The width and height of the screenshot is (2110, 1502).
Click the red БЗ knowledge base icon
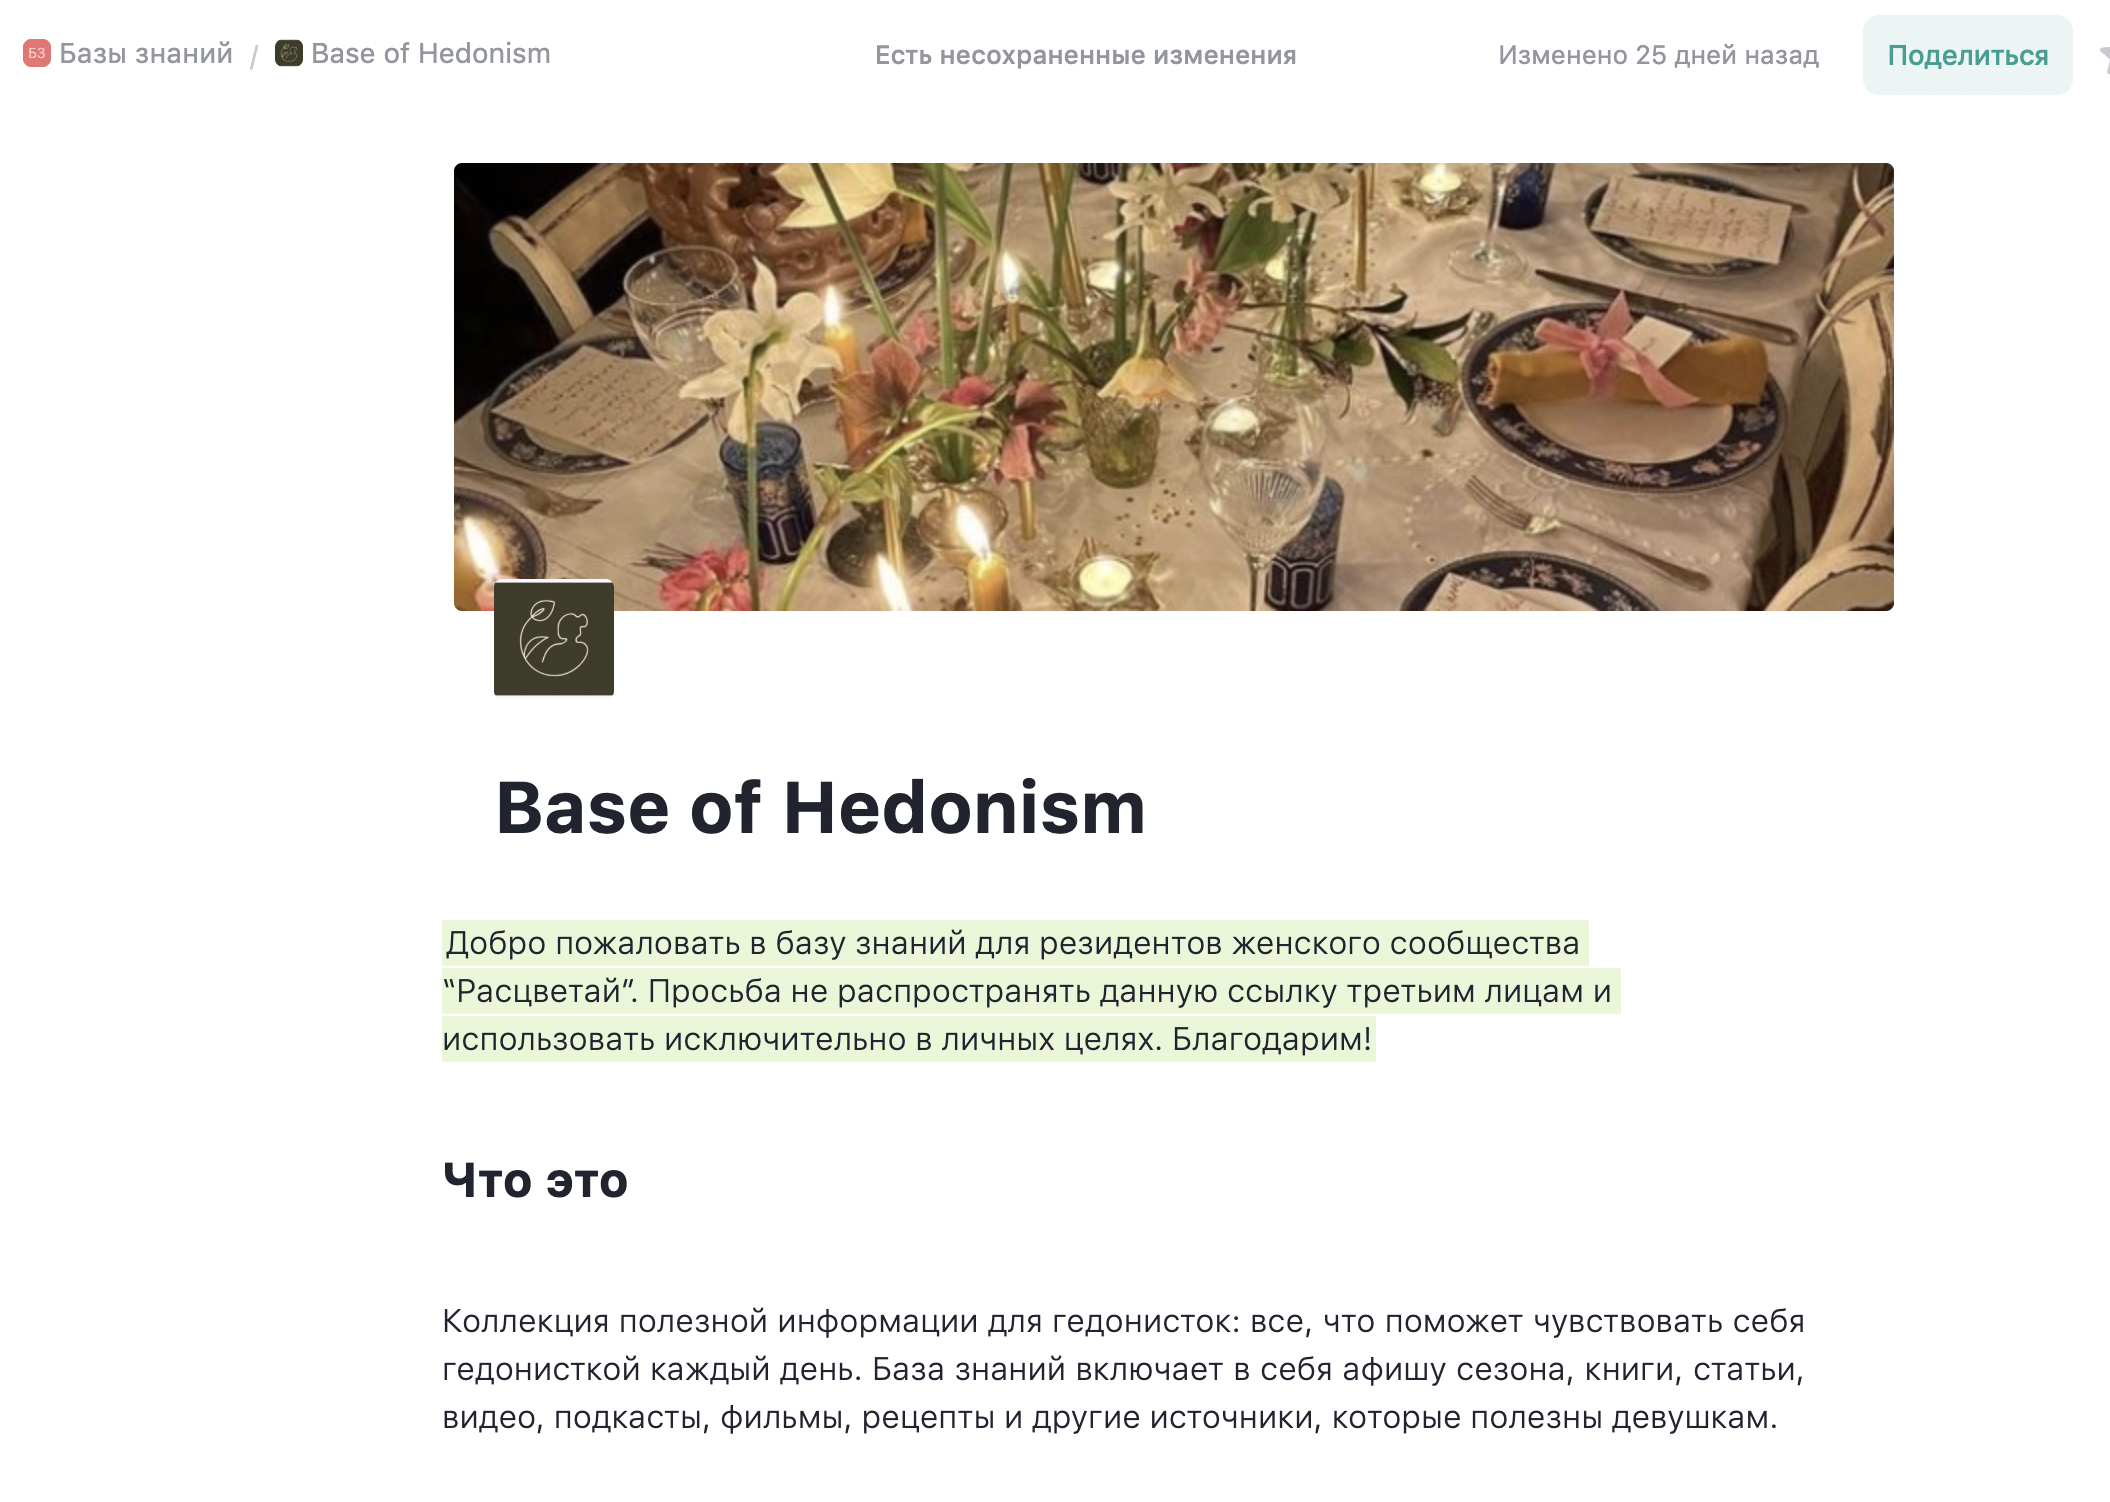37,53
